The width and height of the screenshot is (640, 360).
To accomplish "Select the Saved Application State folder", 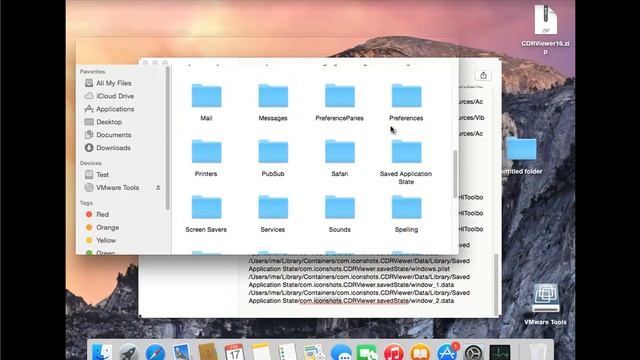I will (406, 151).
